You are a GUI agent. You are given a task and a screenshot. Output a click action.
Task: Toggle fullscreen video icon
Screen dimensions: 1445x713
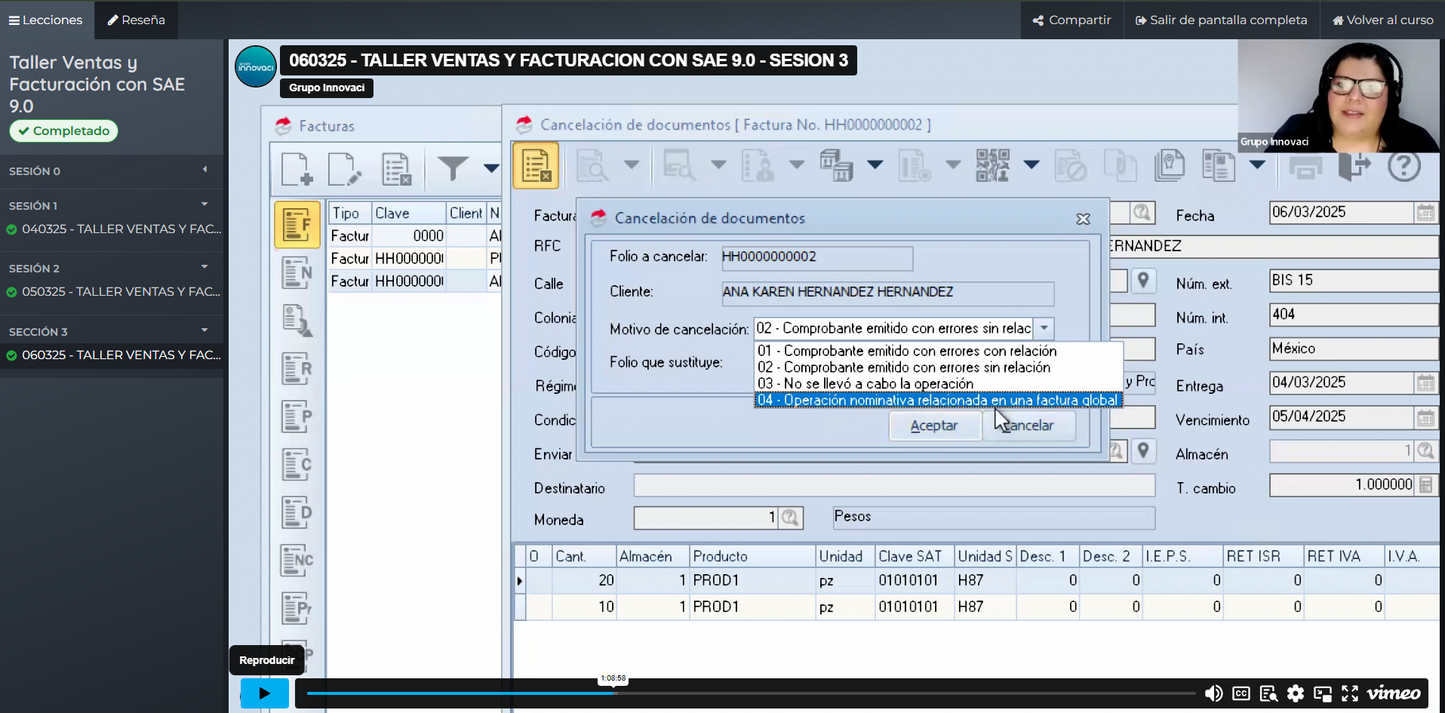pos(1349,693)
